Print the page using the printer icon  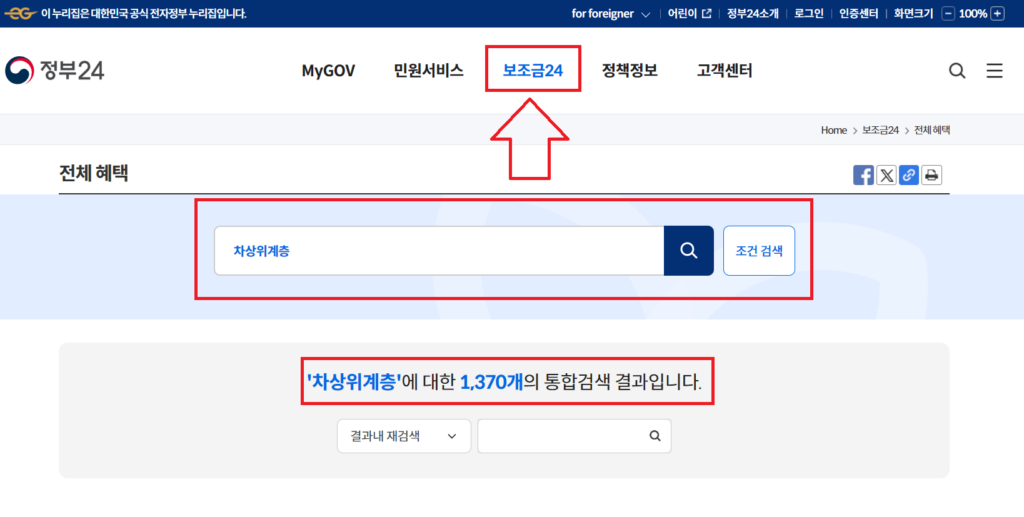click(932, 176)
